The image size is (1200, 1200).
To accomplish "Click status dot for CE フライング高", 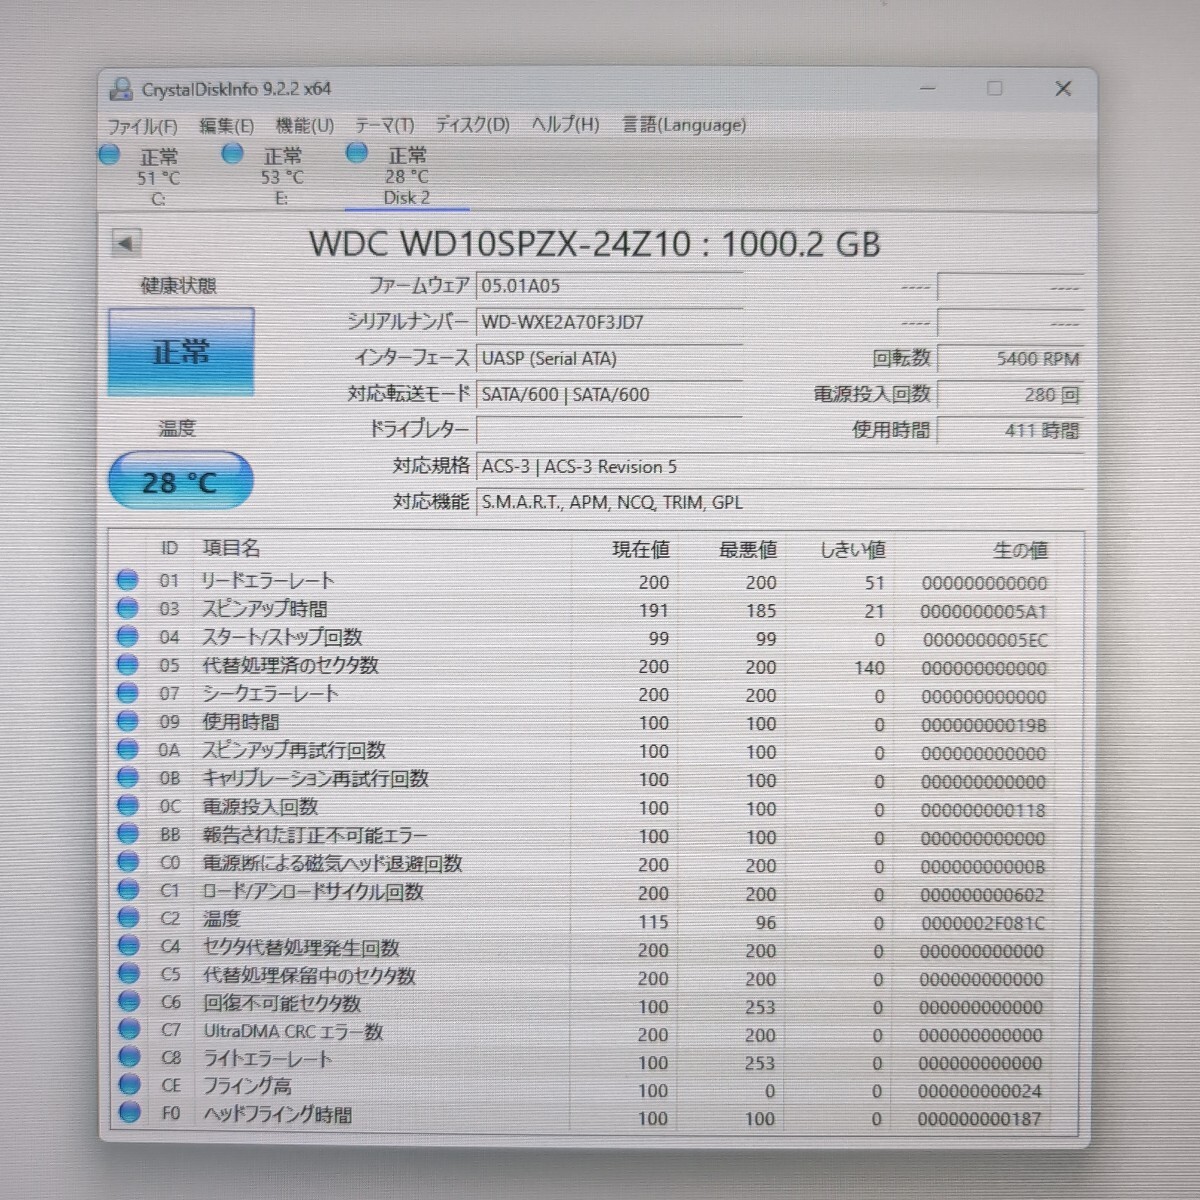I will [127, 1084].
